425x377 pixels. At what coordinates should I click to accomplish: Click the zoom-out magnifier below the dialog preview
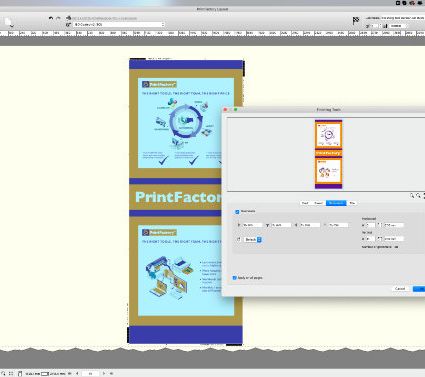[419, 196]
